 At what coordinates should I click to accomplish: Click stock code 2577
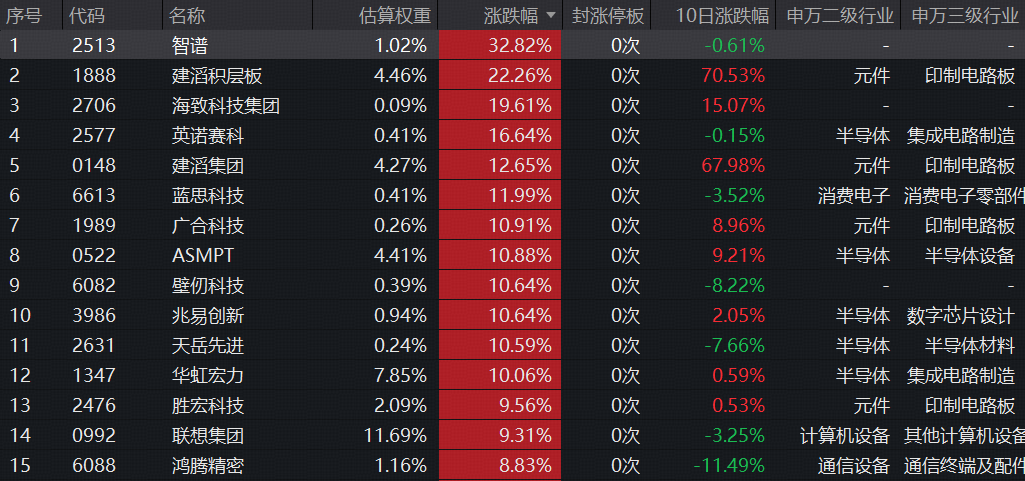(94, 135)
